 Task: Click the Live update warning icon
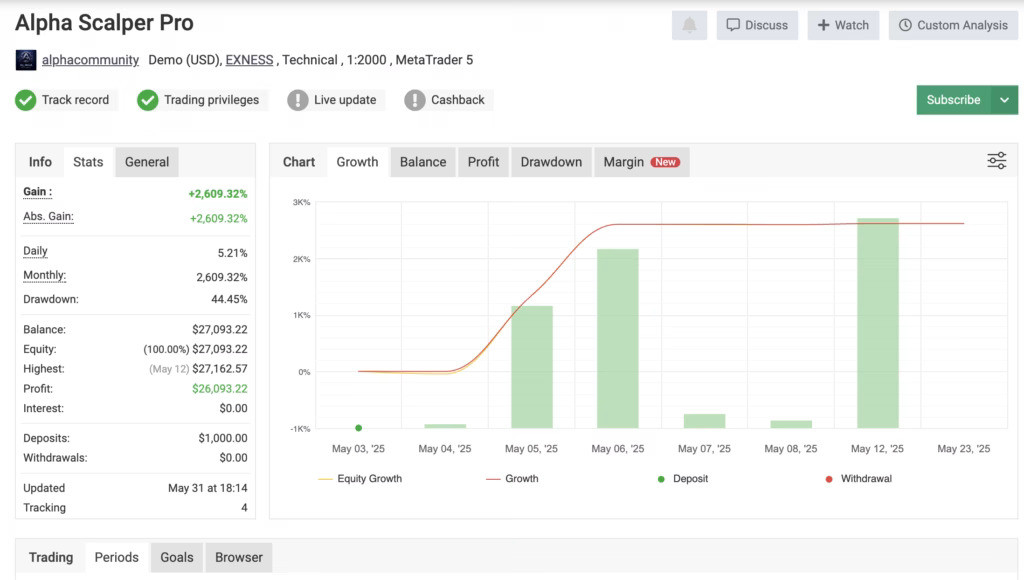point(298,100)
